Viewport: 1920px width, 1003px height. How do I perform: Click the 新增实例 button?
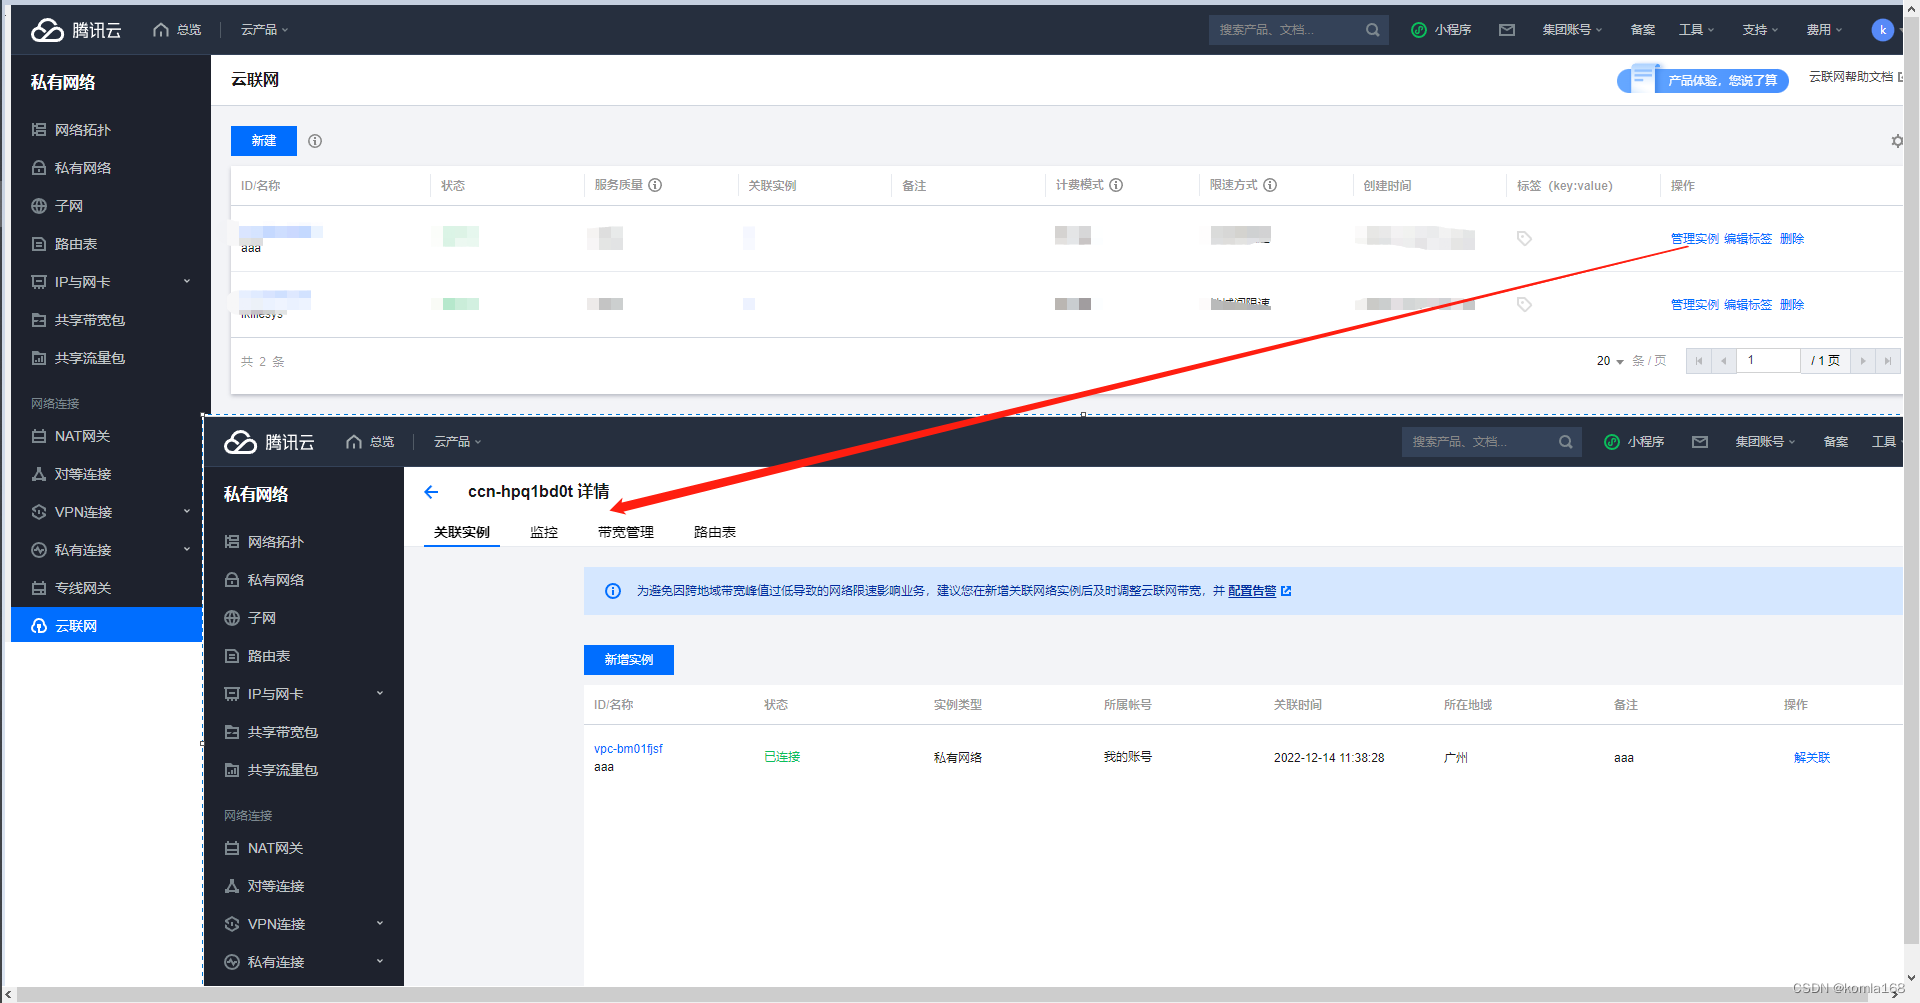tap(629, 660)
